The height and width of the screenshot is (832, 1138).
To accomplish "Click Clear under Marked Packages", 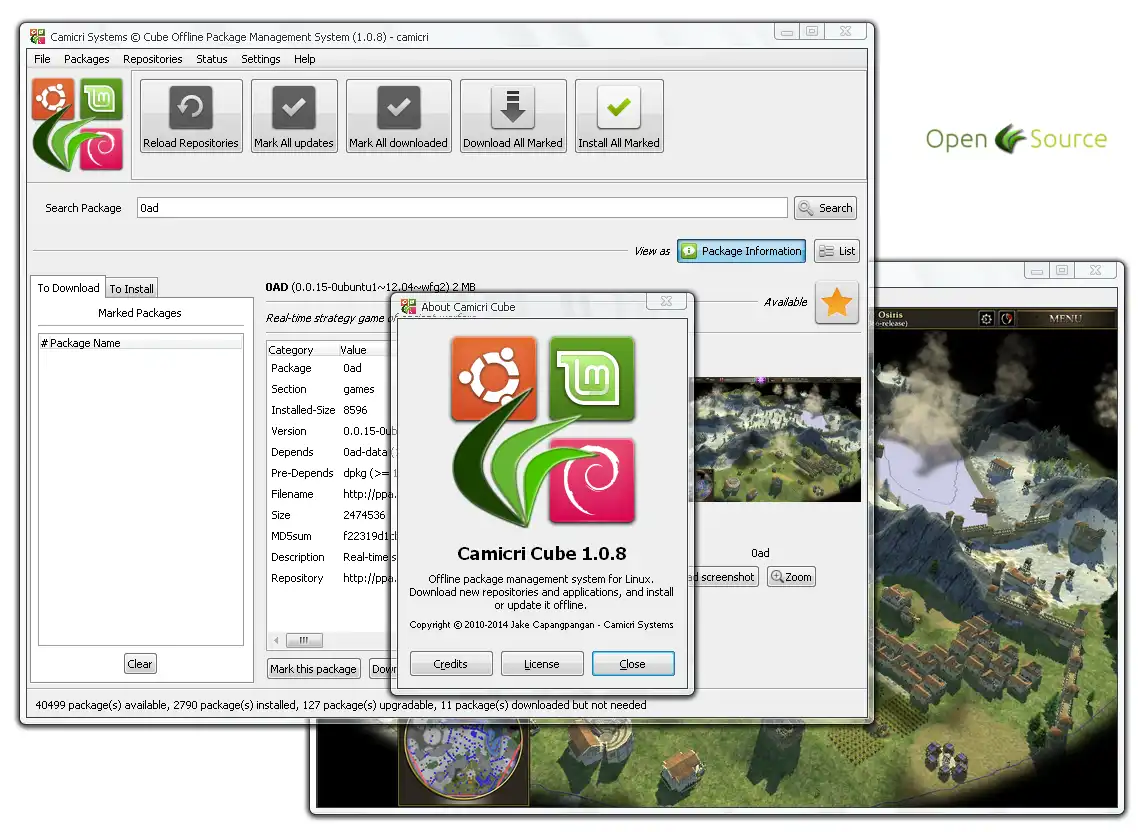I will (x=140, y=664).
